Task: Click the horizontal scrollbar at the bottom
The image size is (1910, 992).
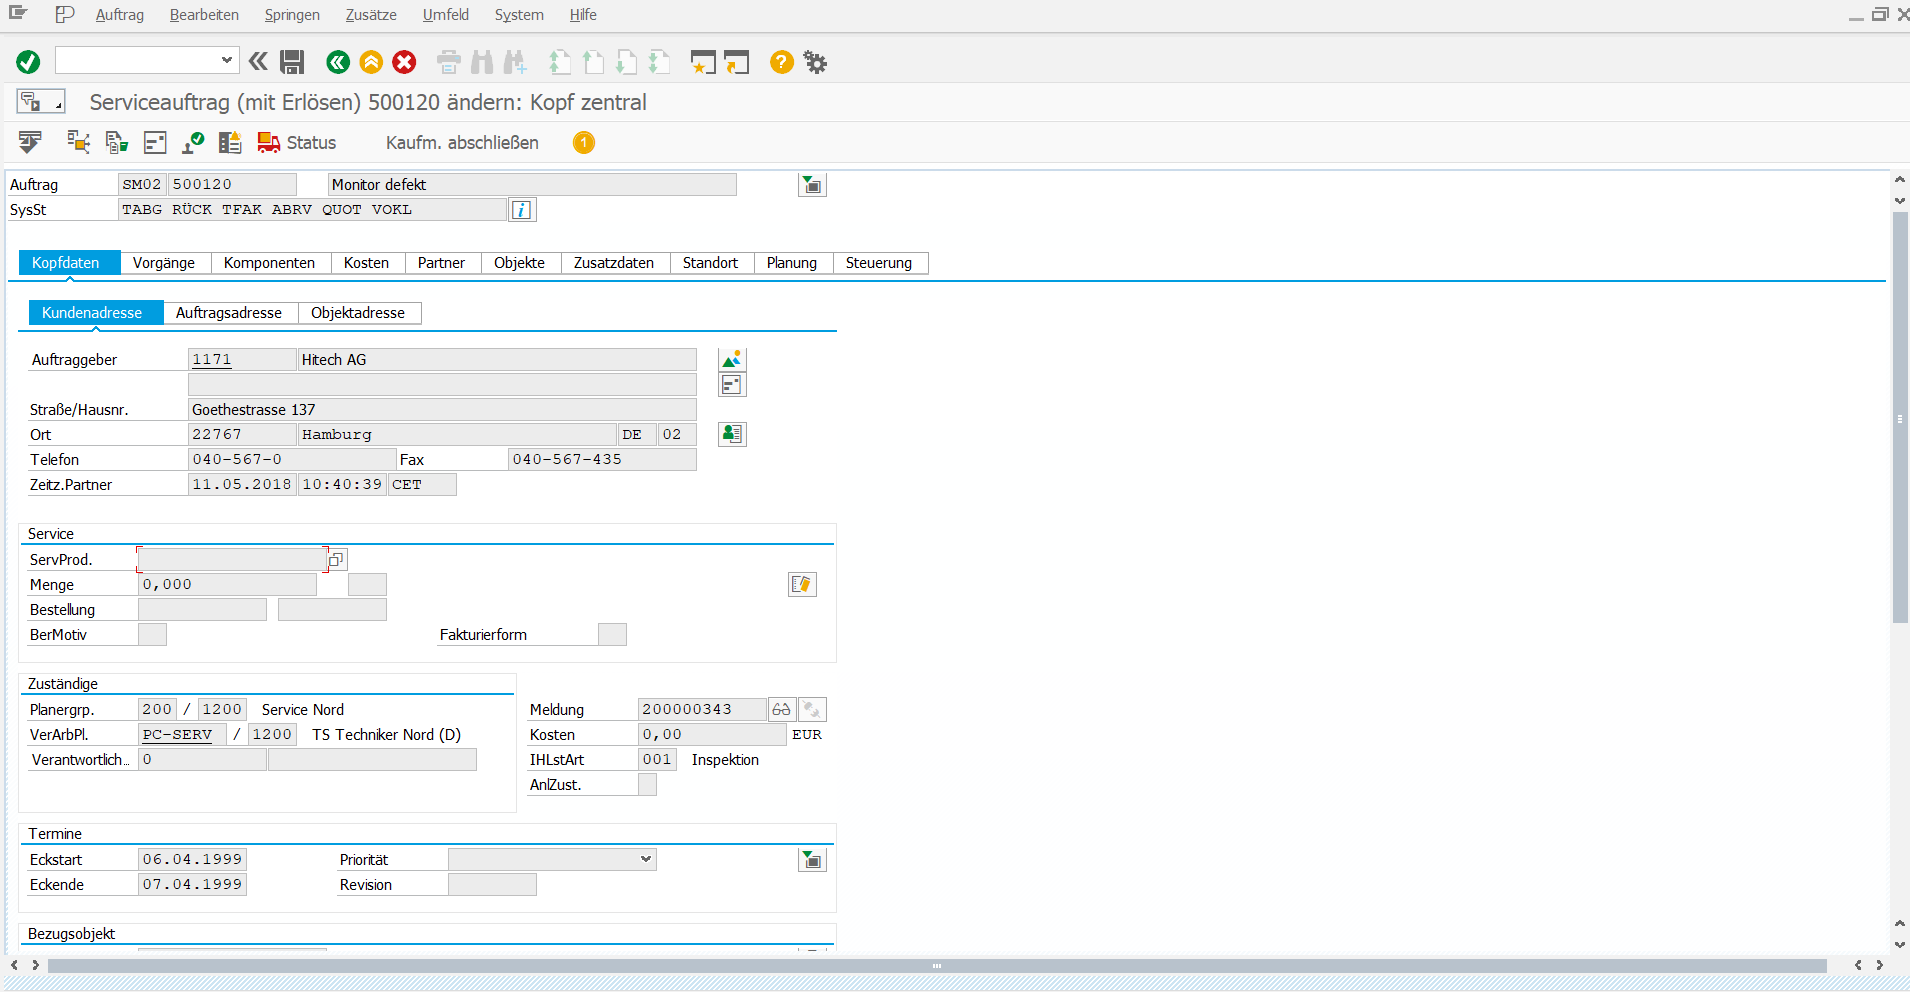Action: pos(937,966)
